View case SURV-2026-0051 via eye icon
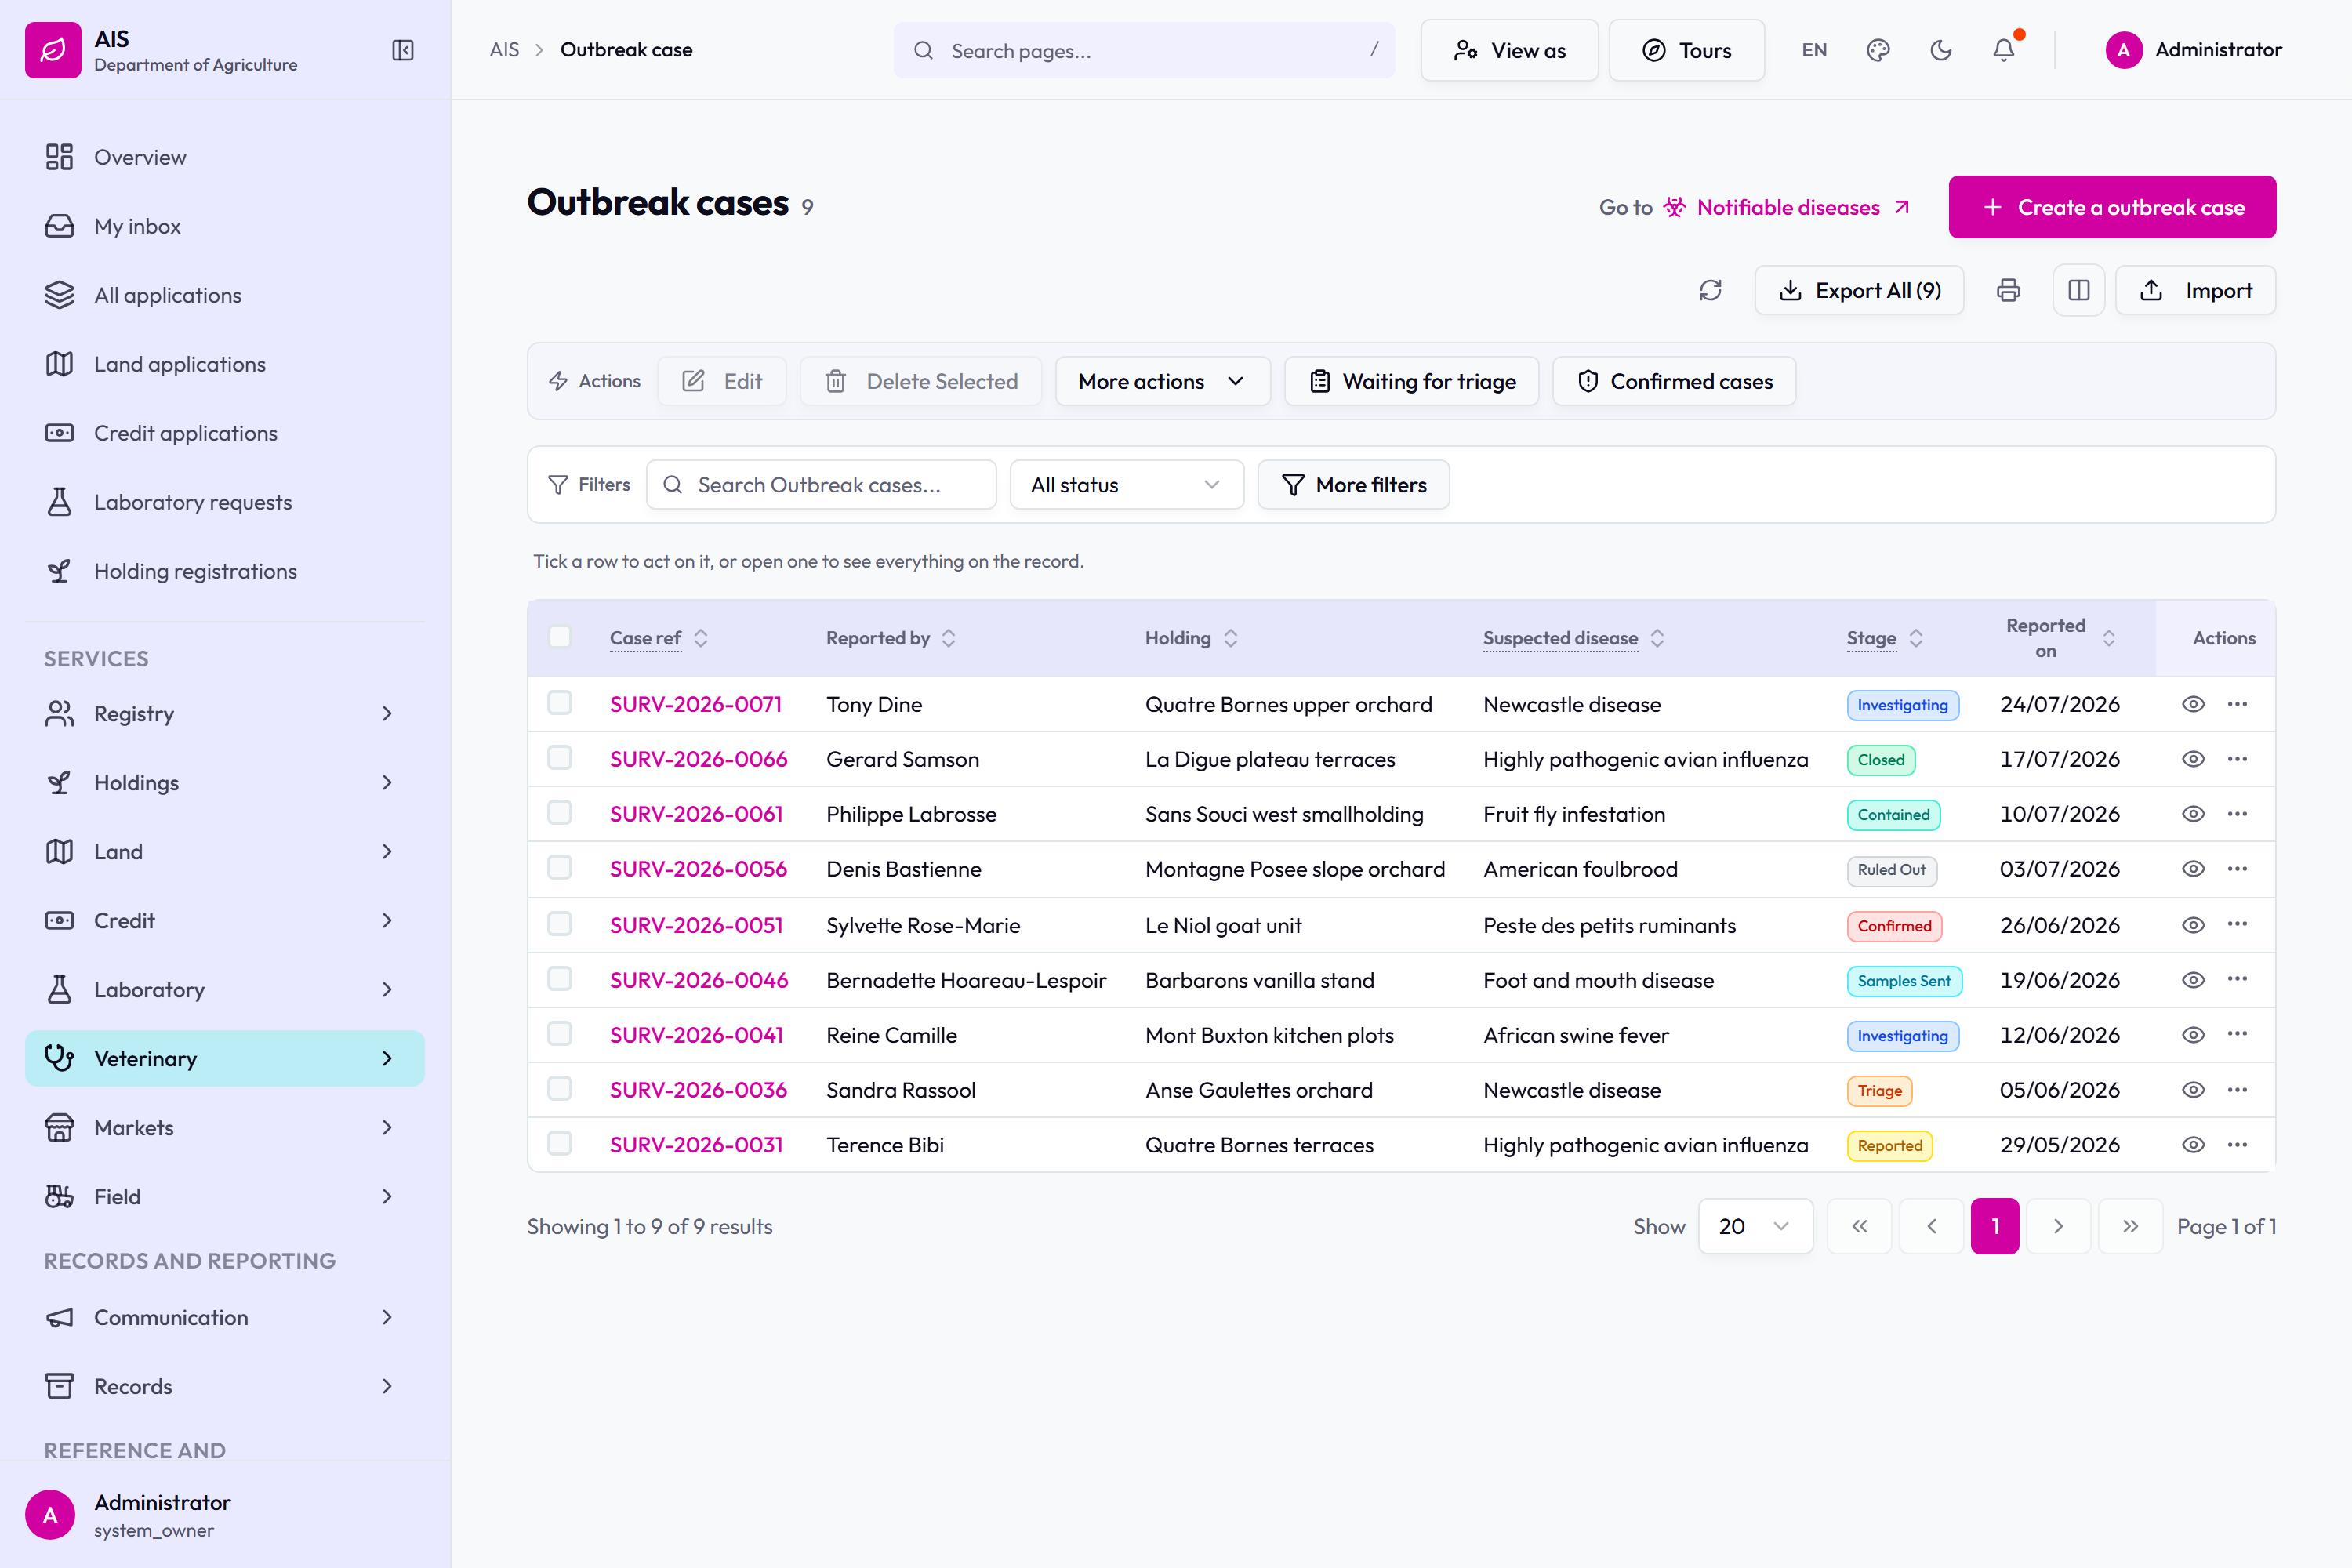2352x1568 pixels. tap(2193, 925)
